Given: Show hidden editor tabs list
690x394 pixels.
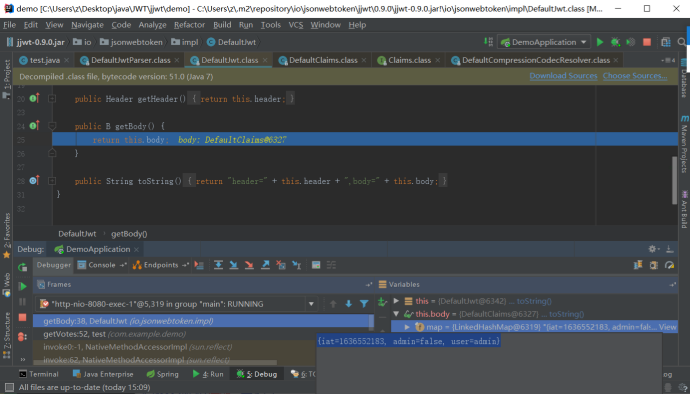Looking at the screenshot, I should click(x=668, y=60).
